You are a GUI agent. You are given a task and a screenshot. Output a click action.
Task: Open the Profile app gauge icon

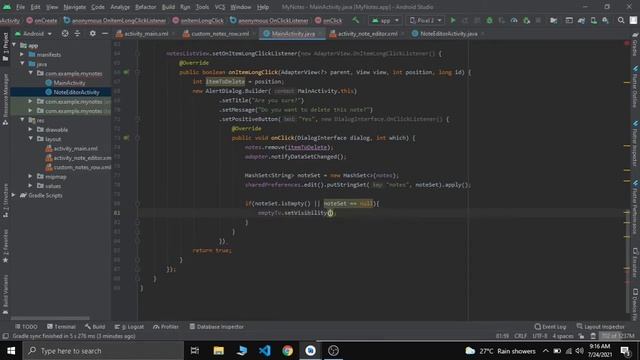(x=514, y=20)
